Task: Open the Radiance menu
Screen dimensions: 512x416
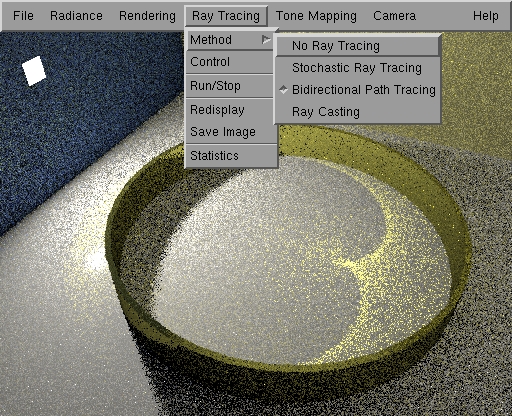Action: [76, 16]
